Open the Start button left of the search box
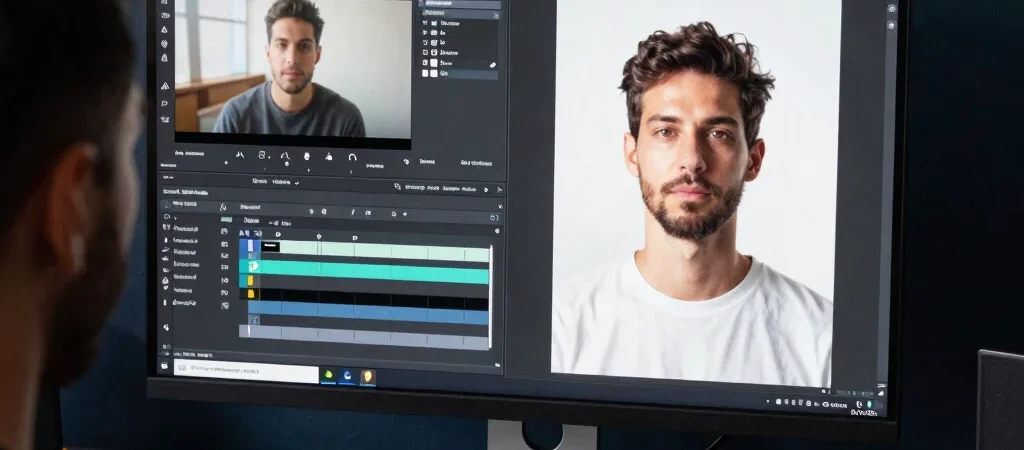This screenshot has width=1024, height=450. point(164,367)
